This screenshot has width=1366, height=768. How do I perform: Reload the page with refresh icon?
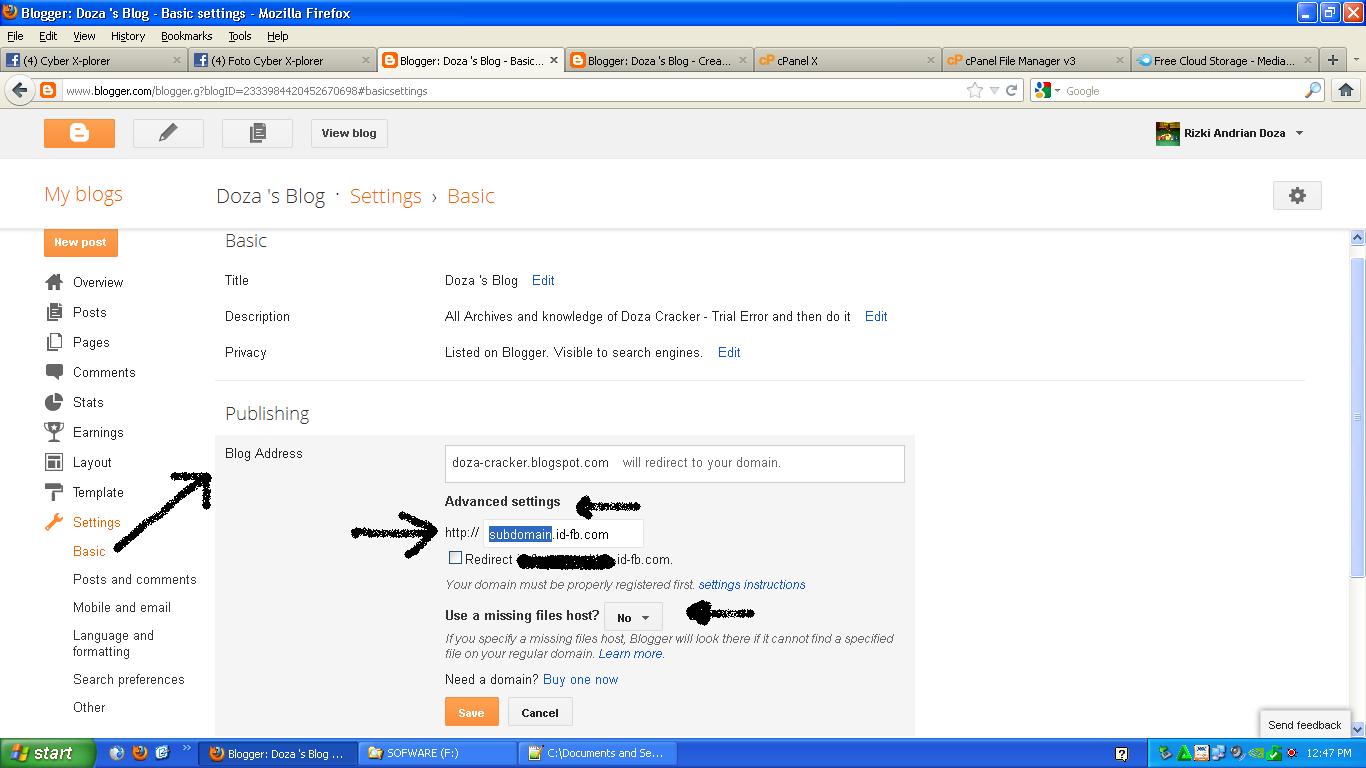point(1011,90)
